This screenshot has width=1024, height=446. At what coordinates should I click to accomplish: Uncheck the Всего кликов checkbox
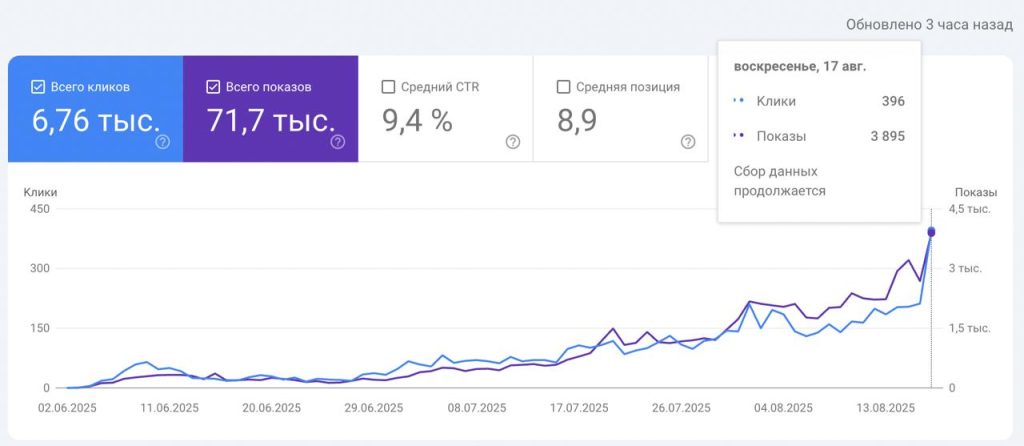[39, 87]
